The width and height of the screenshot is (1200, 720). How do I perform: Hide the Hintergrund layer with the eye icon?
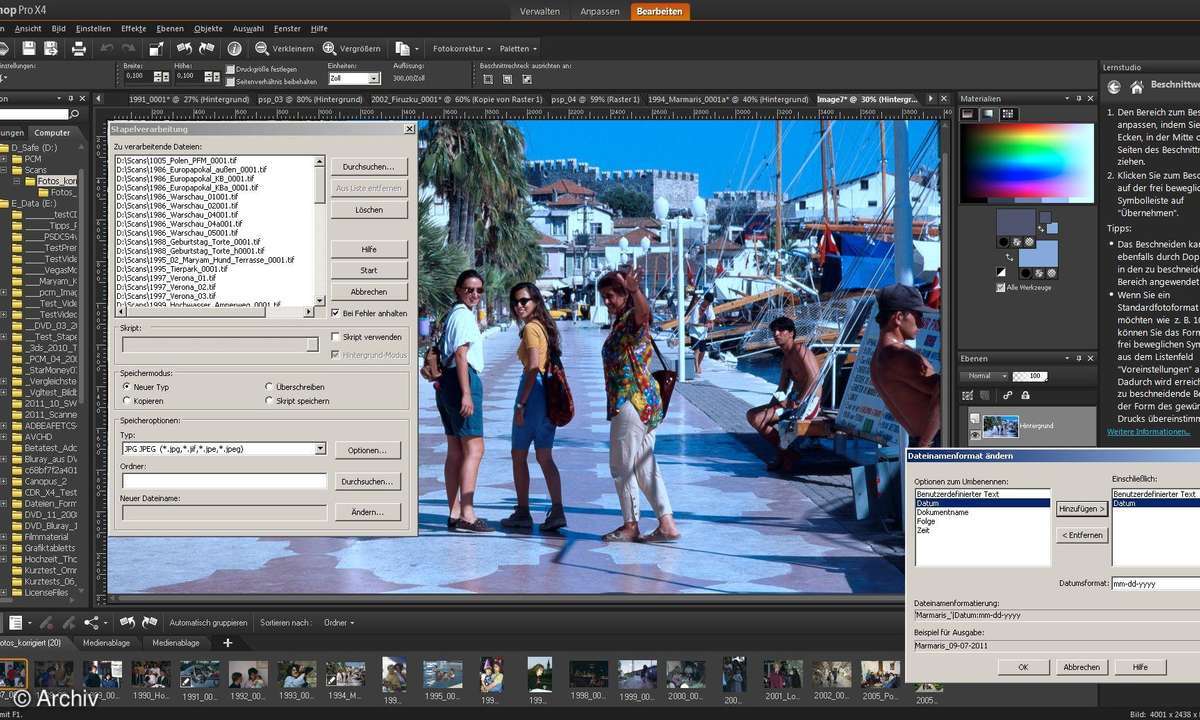[975, 437]
